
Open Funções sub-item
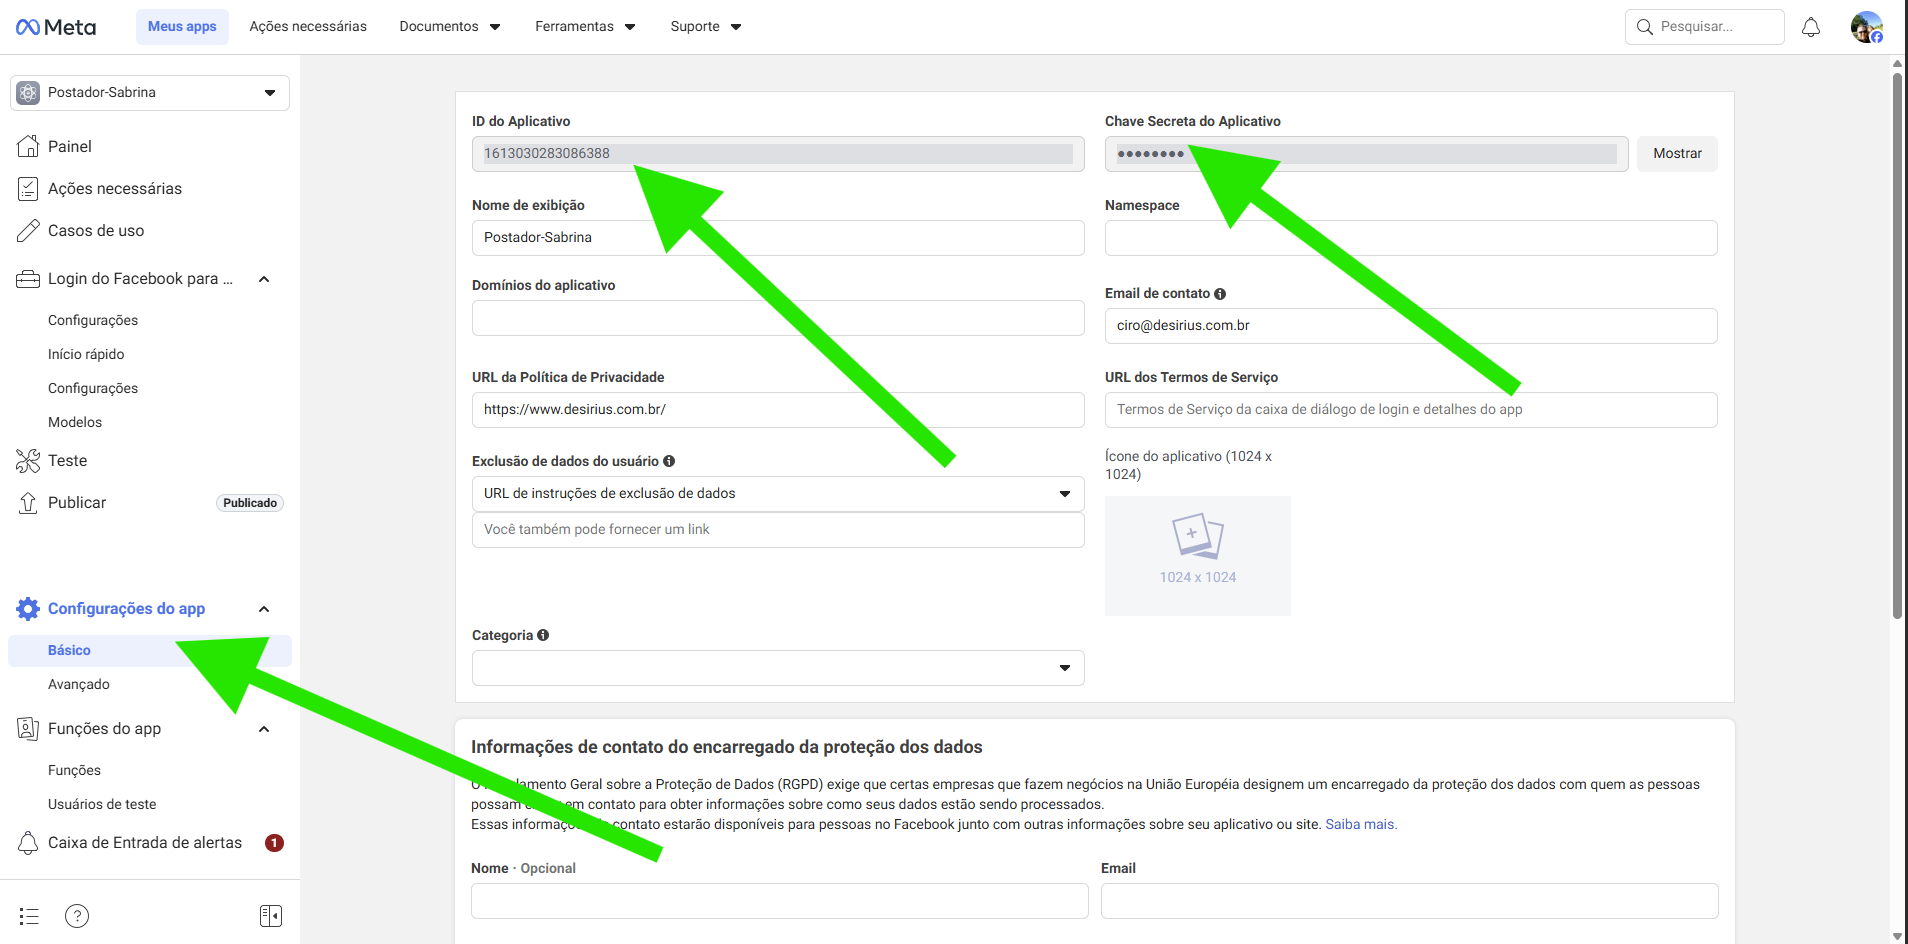coord(74,770)
